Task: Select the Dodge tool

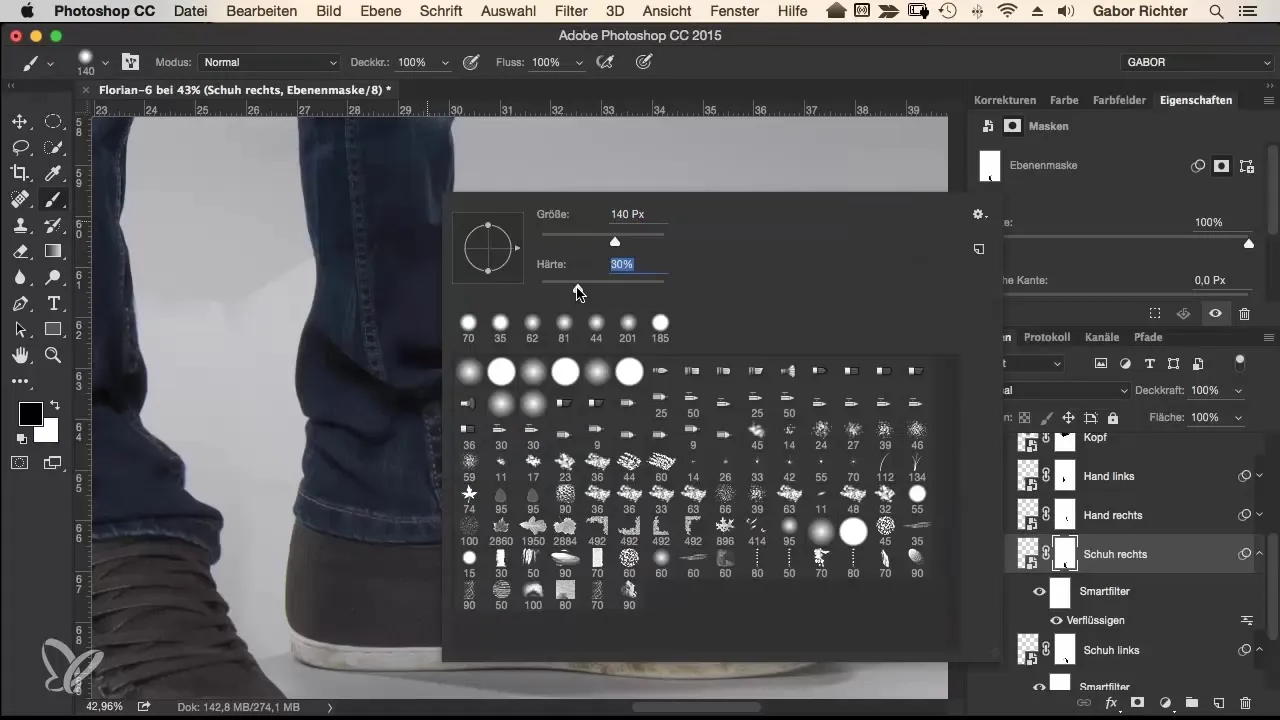Action: [53, 278]
